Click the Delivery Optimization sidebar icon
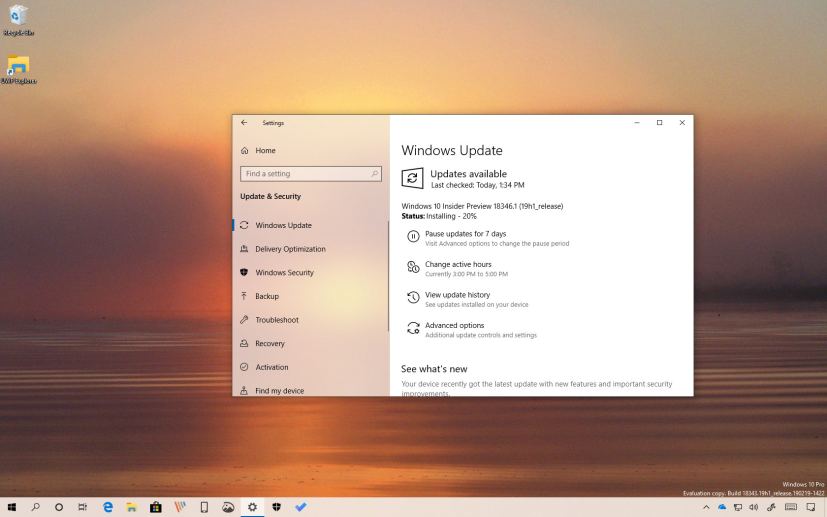Viewport: 827px width, 517px height. click(x=244, y=248)
